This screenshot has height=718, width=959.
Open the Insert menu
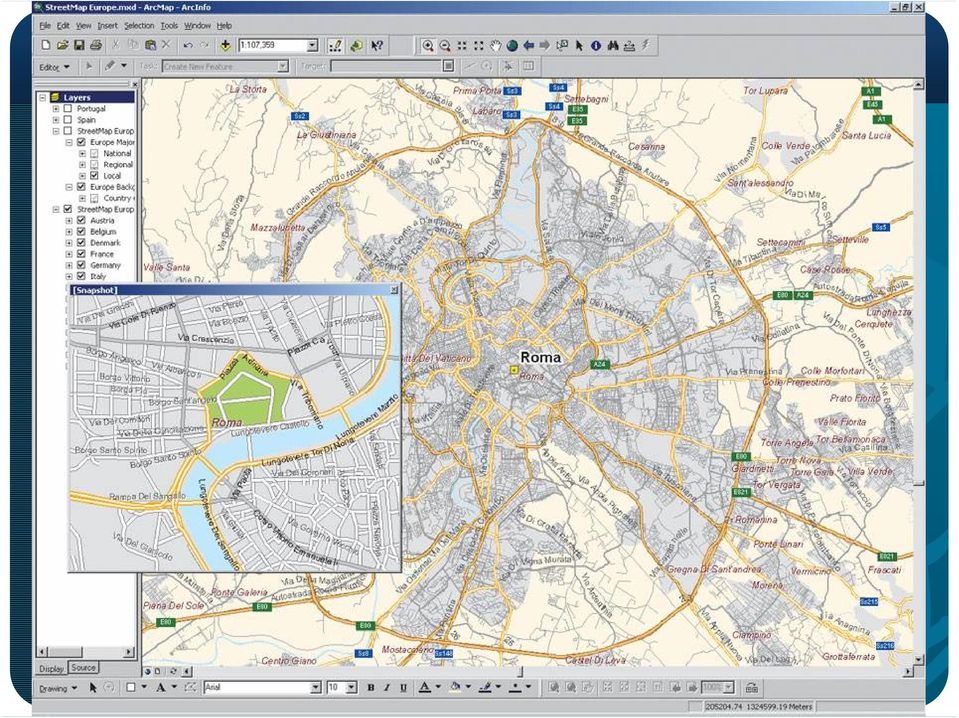click(x=108, y=26)
